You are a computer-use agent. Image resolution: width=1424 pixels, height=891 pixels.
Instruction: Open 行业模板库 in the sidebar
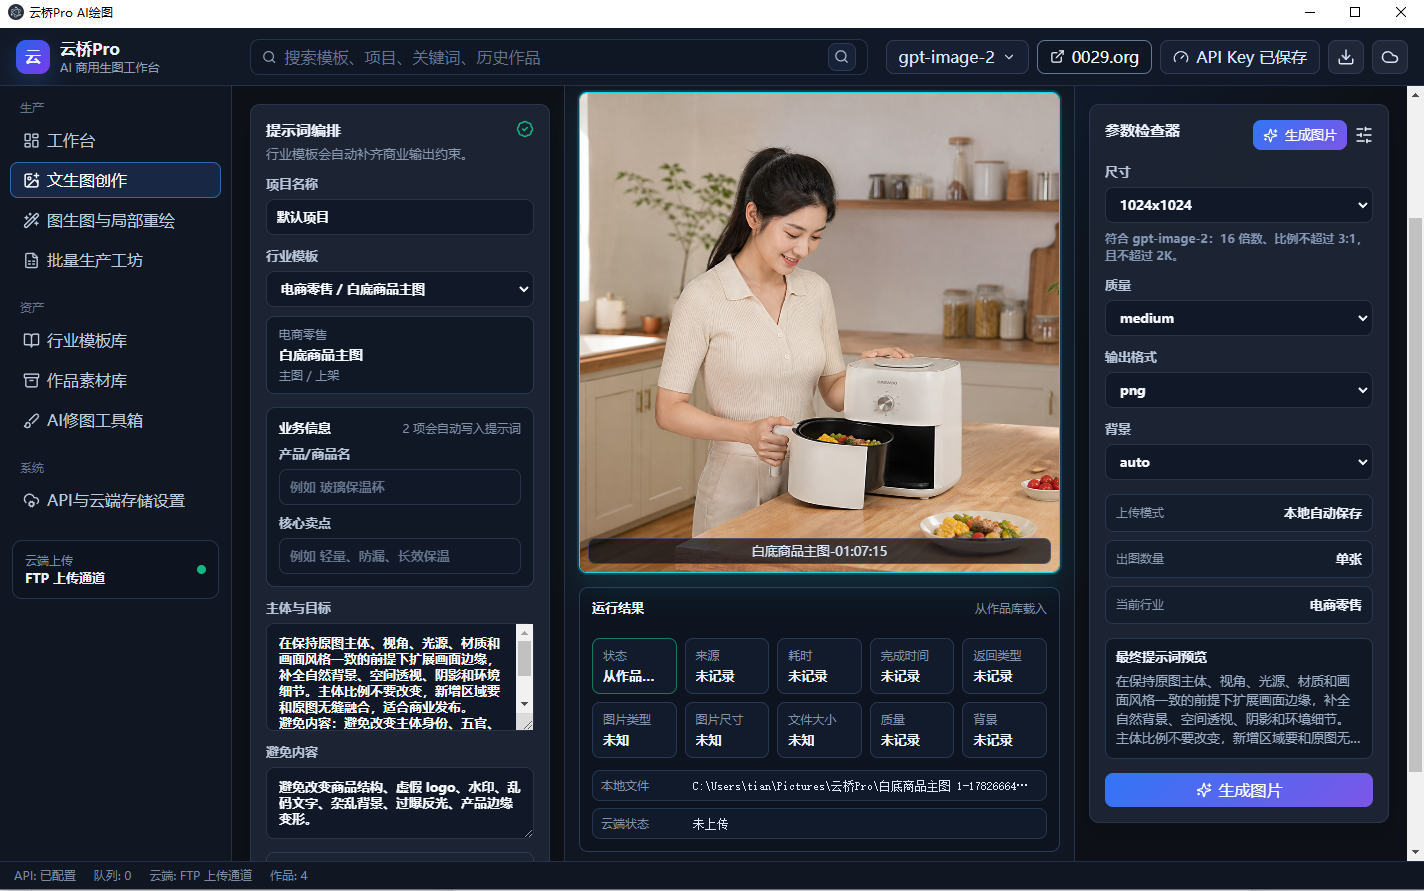coord(115,340)
